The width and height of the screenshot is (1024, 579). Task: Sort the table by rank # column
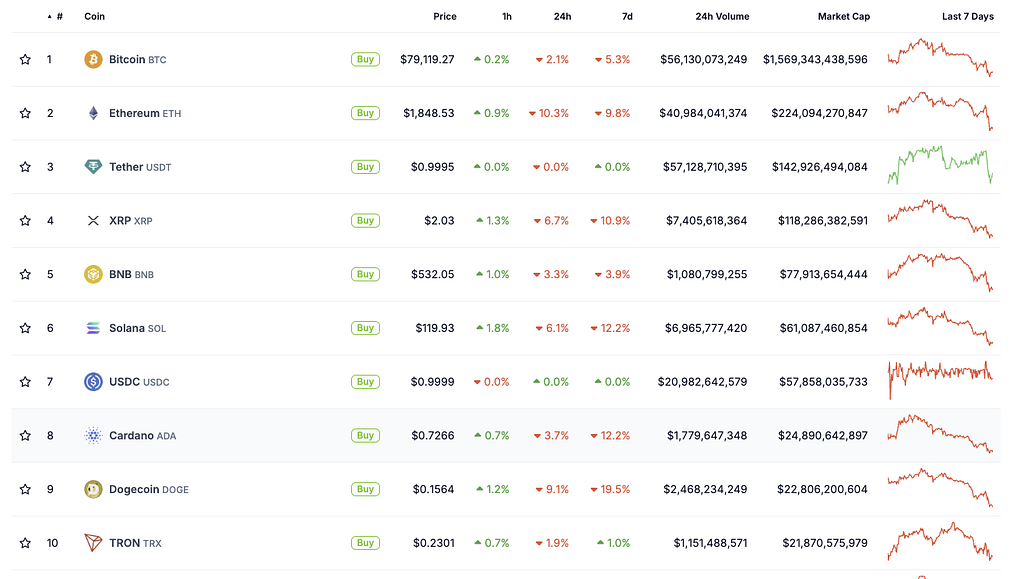[59, 17]
